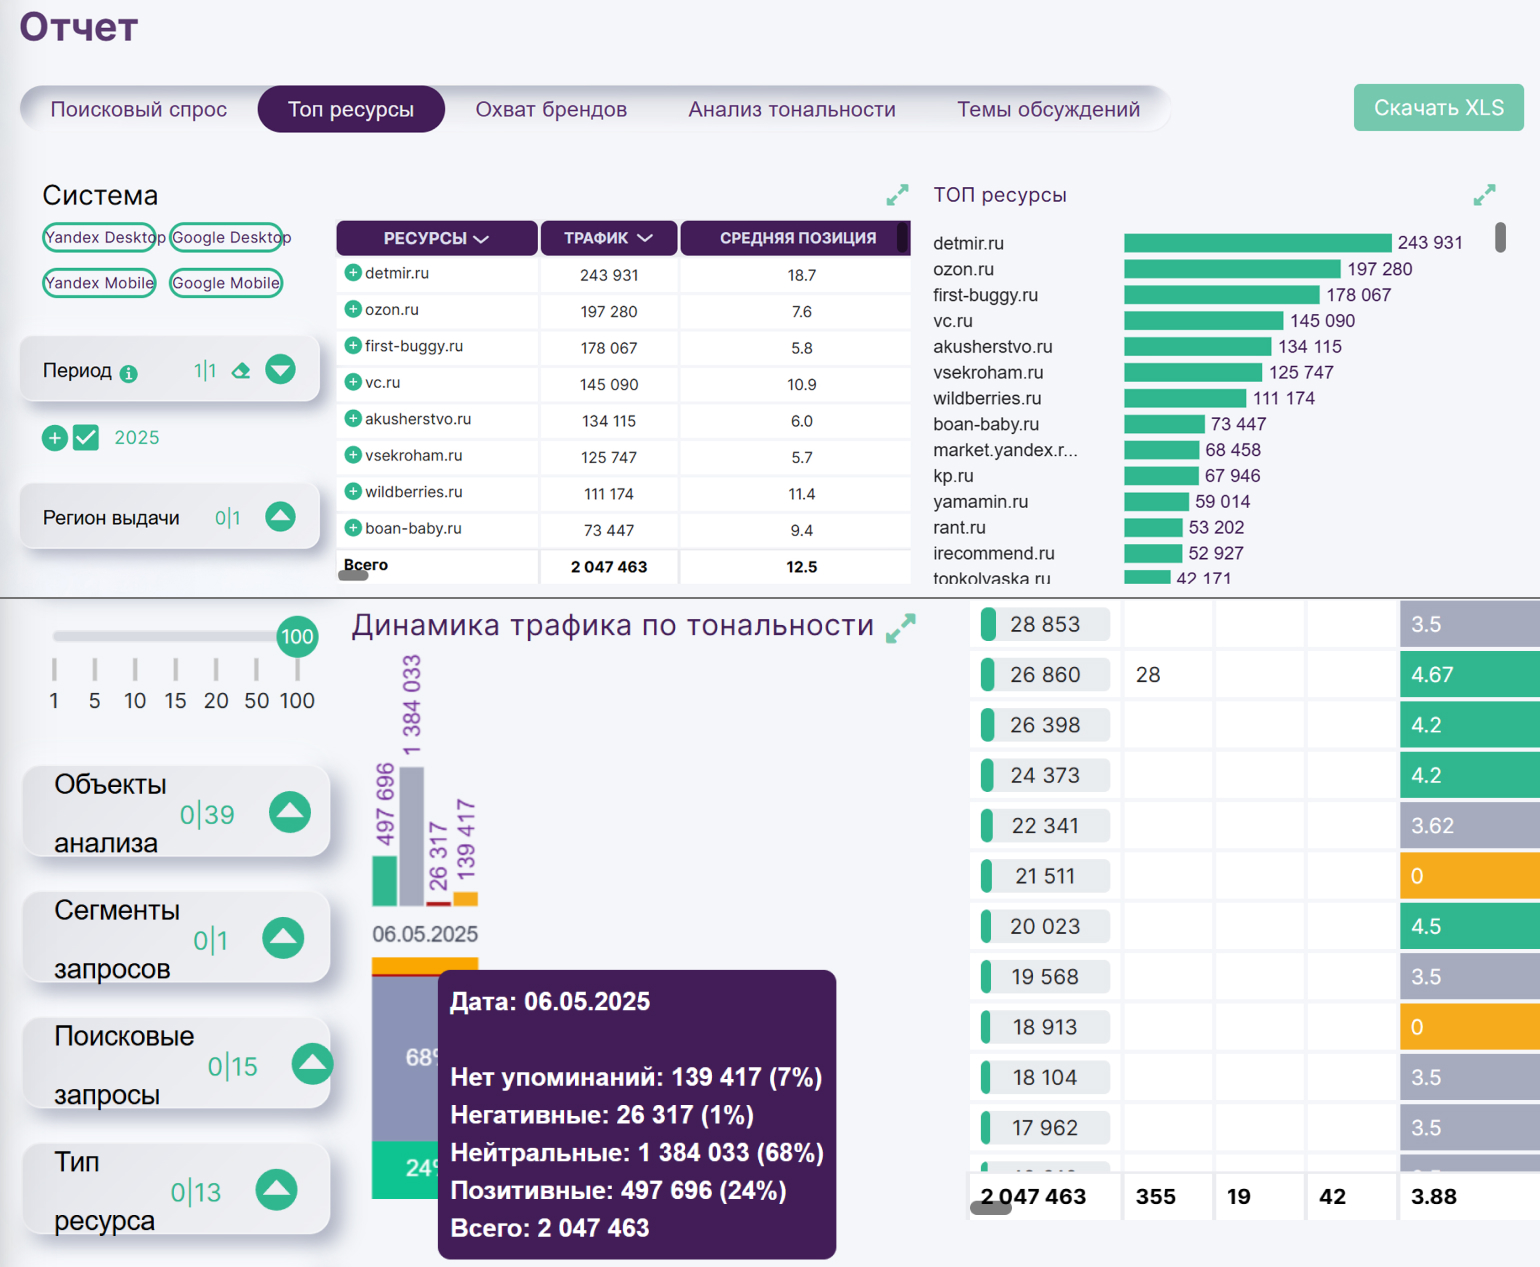Viewport: 1540px width, 1267px height.
Task: Uncheck the 2025 period checkbox
Action: coord(87,438)
